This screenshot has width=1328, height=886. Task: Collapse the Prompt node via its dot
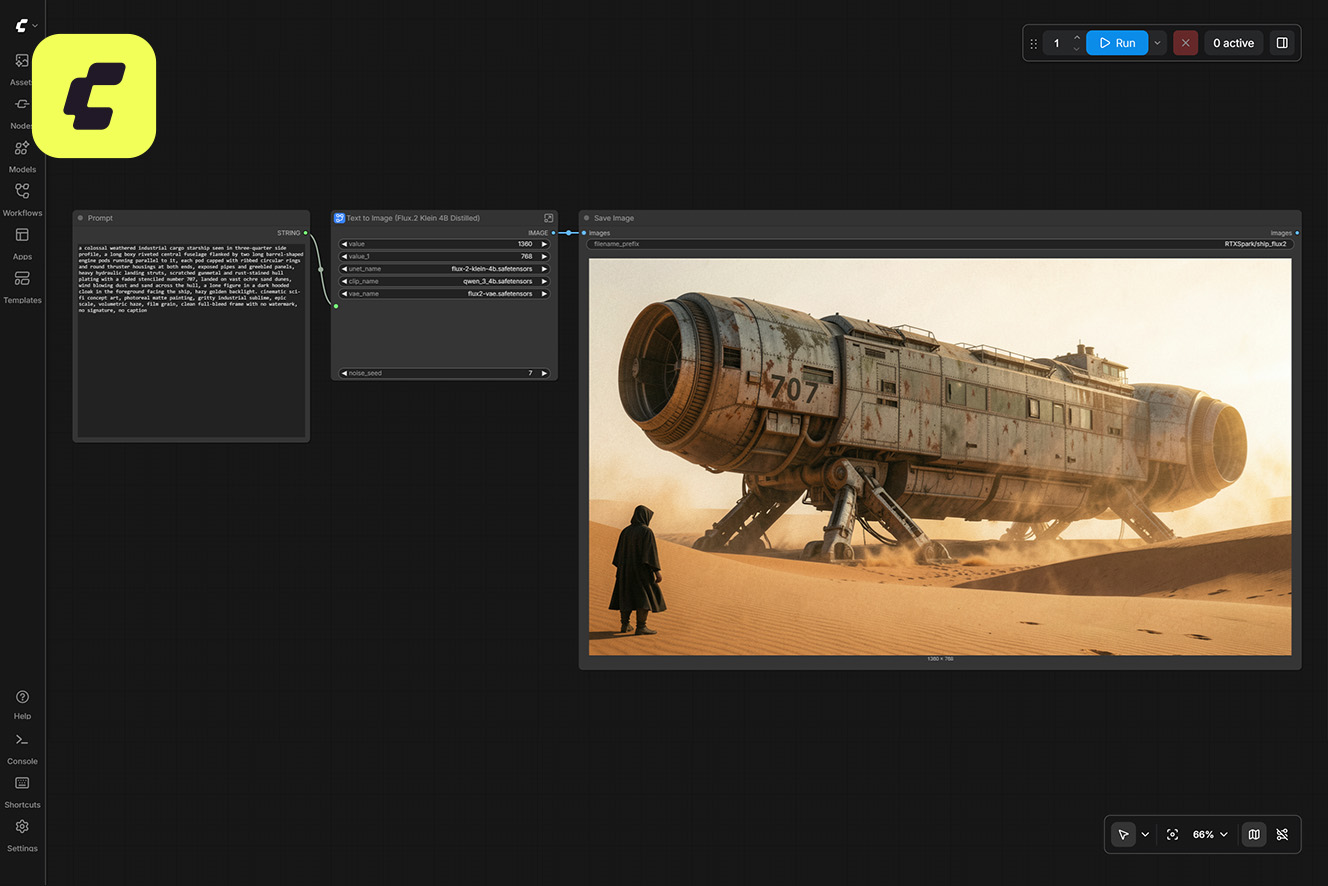(81, 218)
